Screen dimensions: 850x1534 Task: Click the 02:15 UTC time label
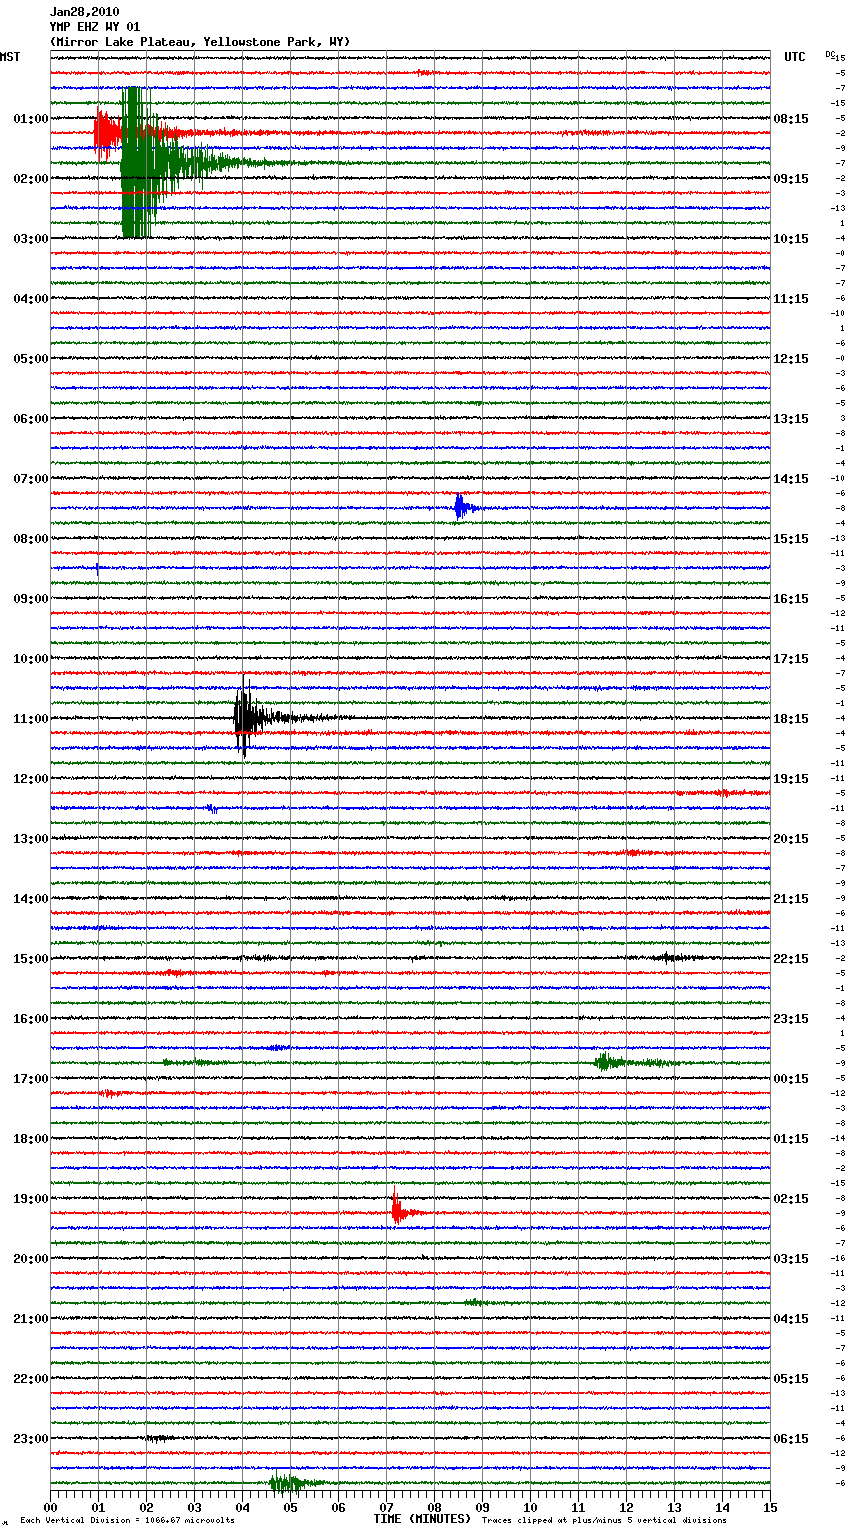tap(791, 1199)
